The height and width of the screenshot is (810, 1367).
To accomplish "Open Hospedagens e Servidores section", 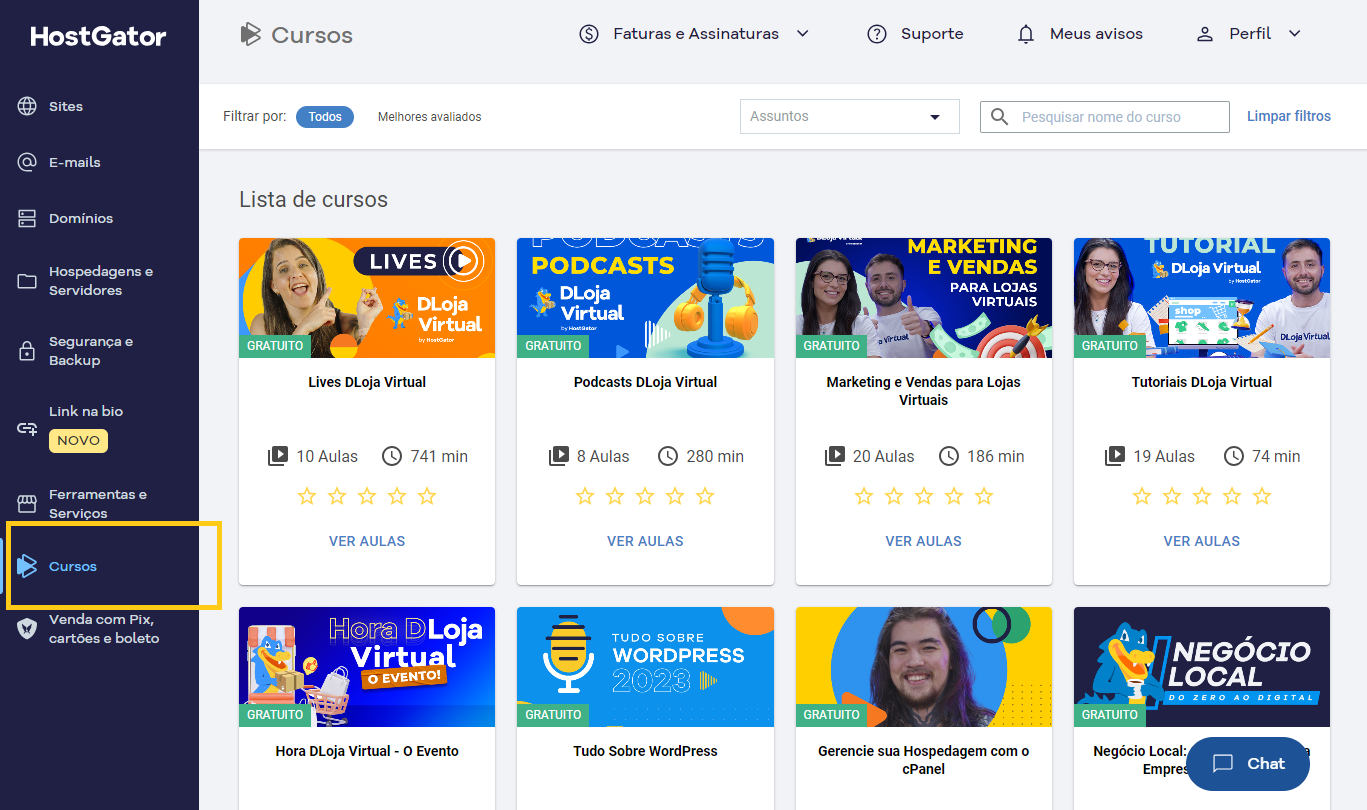I will (99, 281).
